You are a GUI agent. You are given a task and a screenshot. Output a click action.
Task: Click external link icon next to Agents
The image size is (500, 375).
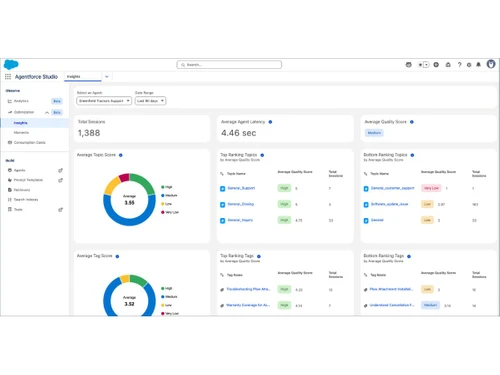pyautogui.click(x=60, y=170)
